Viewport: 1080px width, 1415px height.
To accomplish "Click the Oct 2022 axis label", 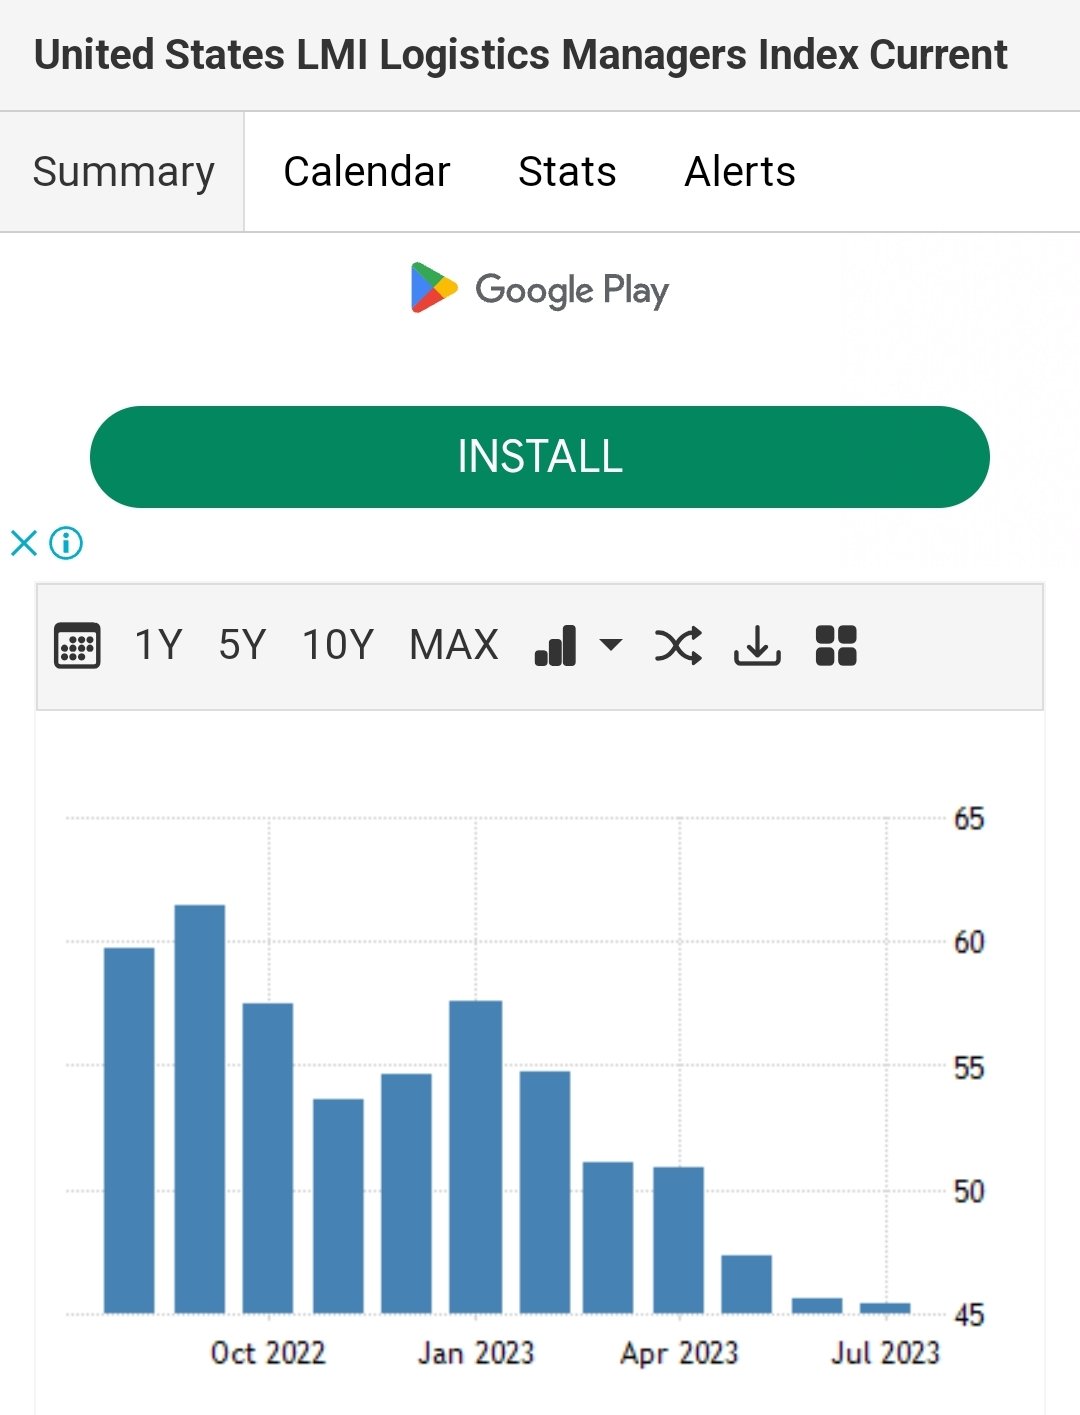I will point(268,1353).
